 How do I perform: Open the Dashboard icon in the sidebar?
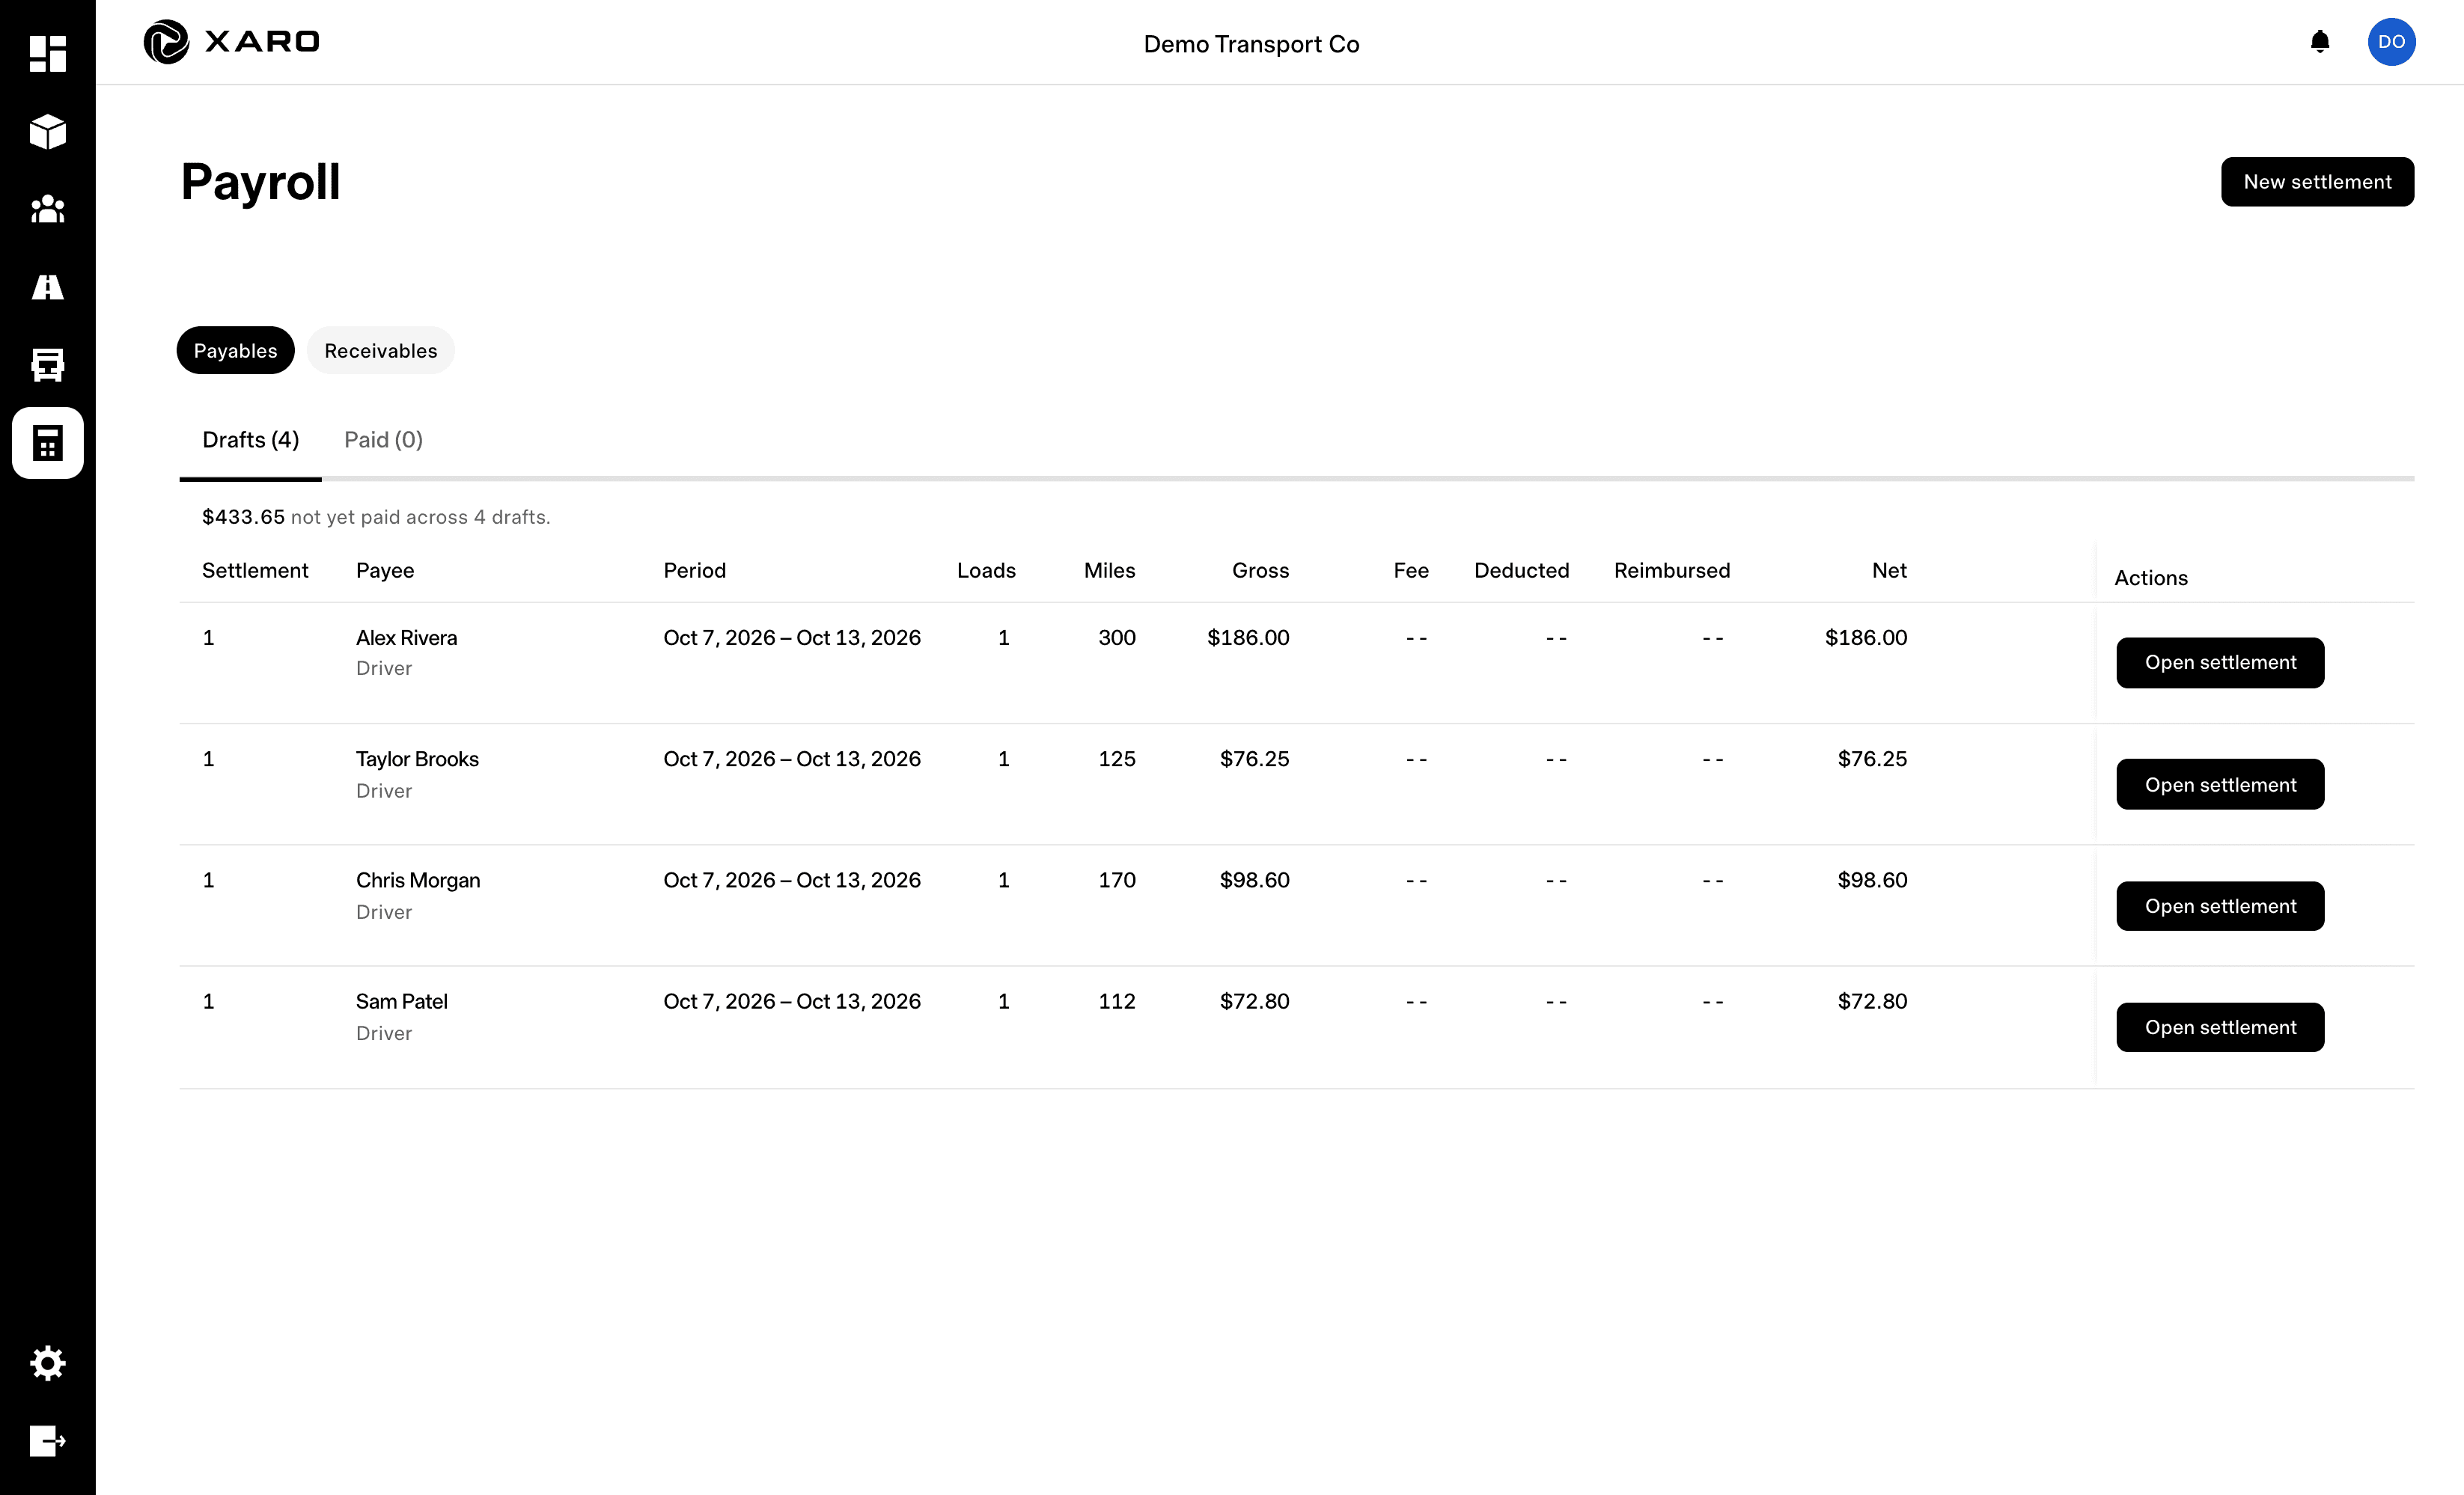pos(47,53)
